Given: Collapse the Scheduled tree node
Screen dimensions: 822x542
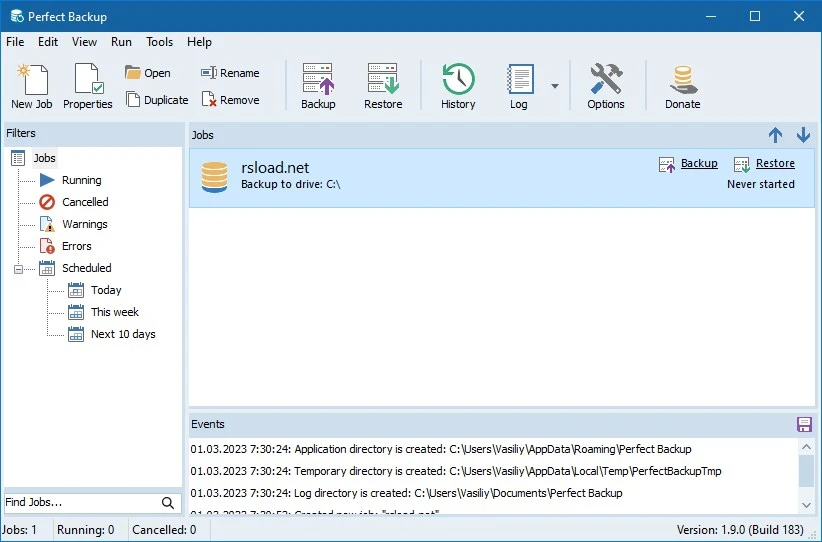Looking at the screenshot, I should [x=19, y=268].
